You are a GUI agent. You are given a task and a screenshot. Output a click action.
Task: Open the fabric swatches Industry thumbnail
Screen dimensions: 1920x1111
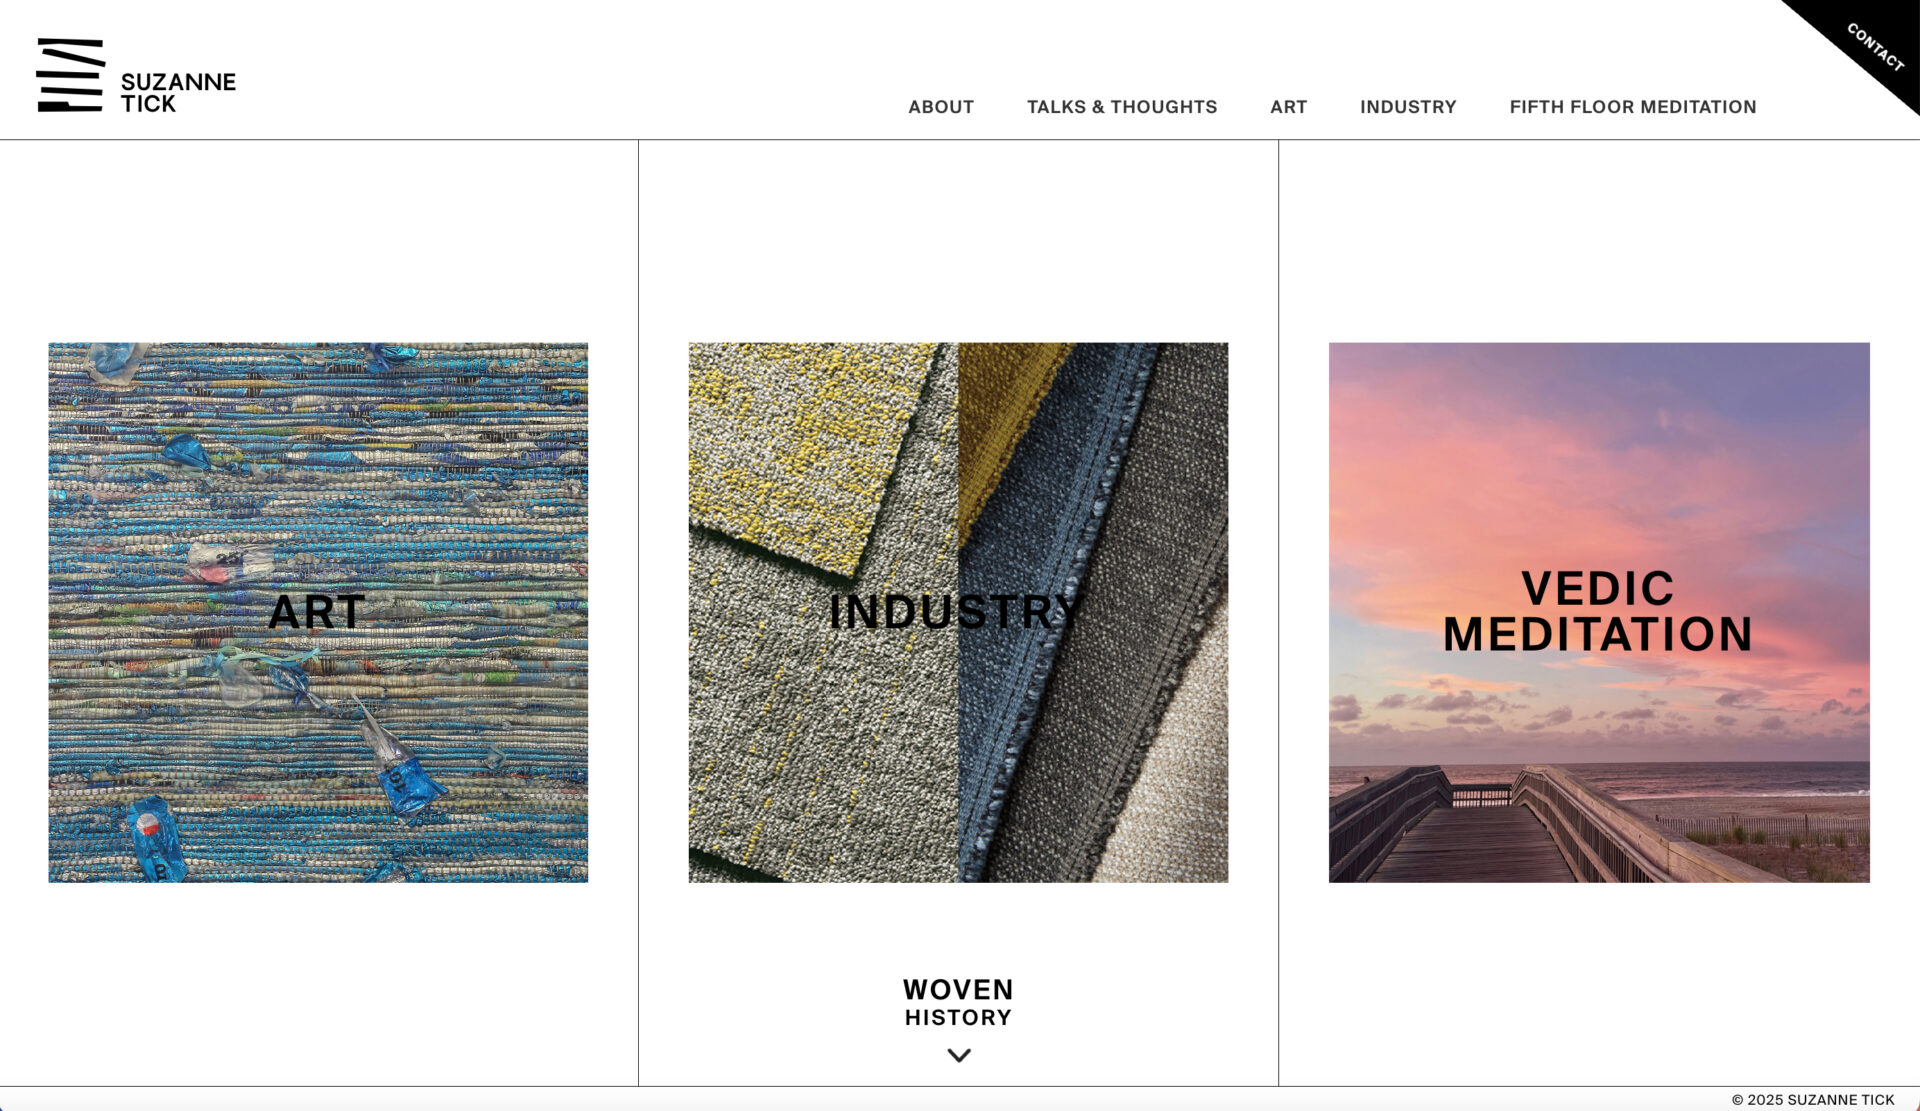tap(958, 612)
